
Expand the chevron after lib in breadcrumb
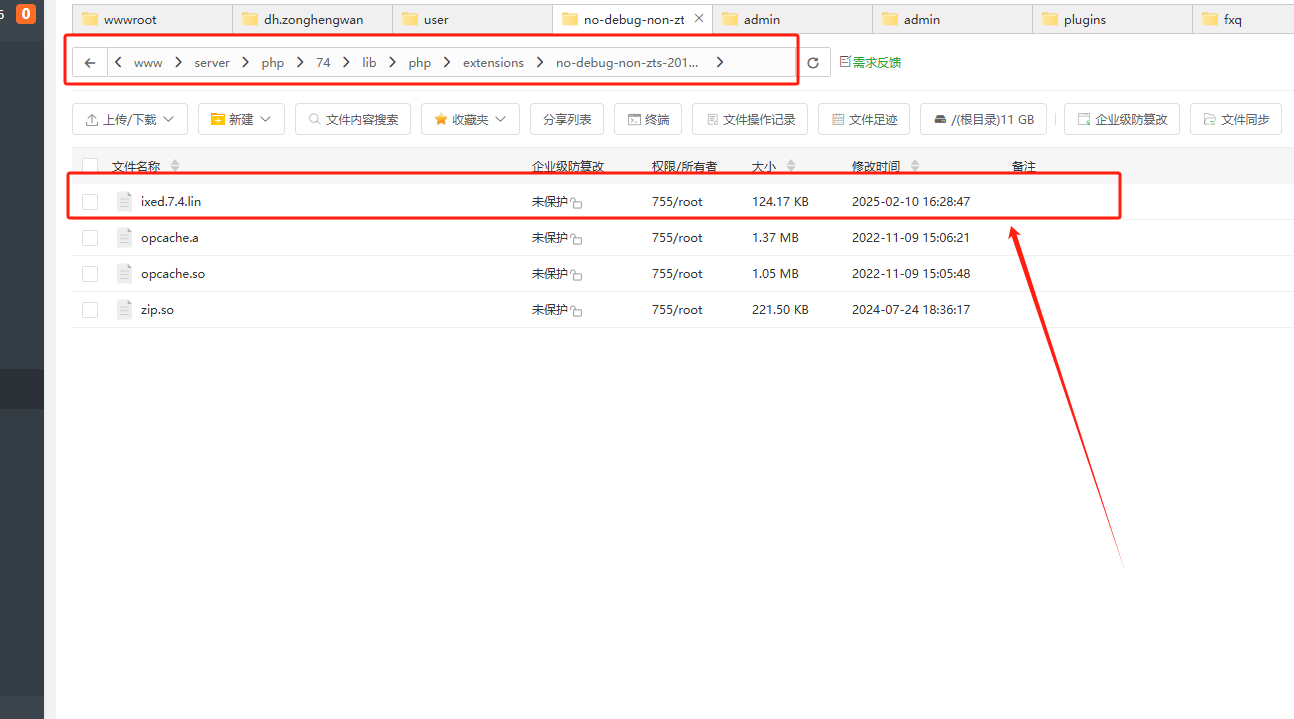pyautogui.click(x=392, y=63)
